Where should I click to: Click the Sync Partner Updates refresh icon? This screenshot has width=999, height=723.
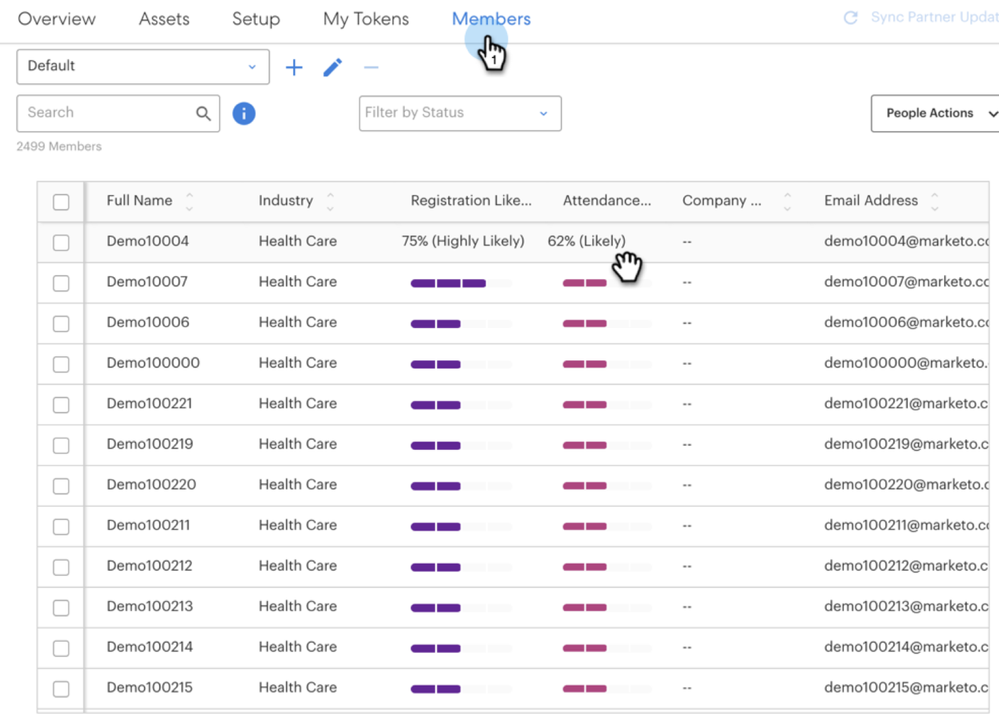[x=851, y=18]
